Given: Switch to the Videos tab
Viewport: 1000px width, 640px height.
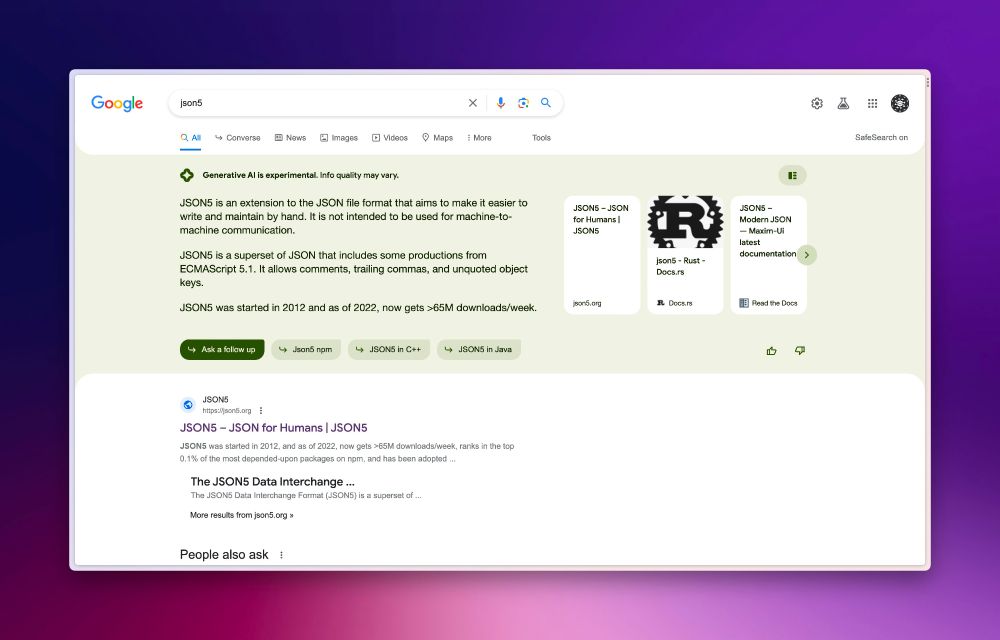Looking at the screenshot, I should point(390,138).
